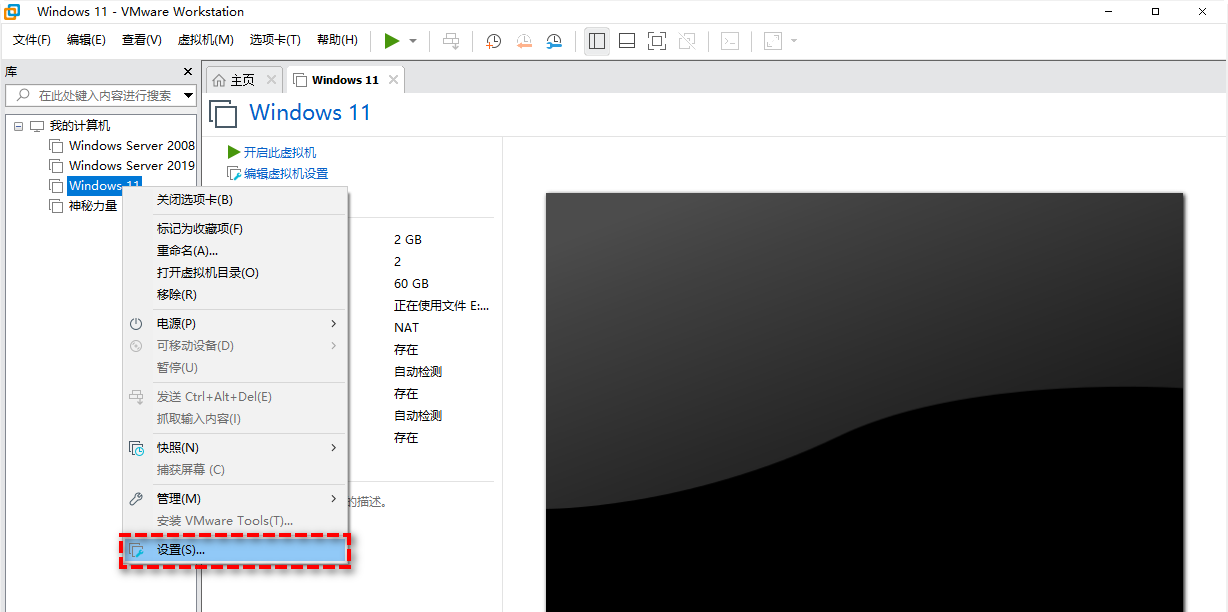
Task: Toggle the show/hide library panel button
Action: coord(597,41)
